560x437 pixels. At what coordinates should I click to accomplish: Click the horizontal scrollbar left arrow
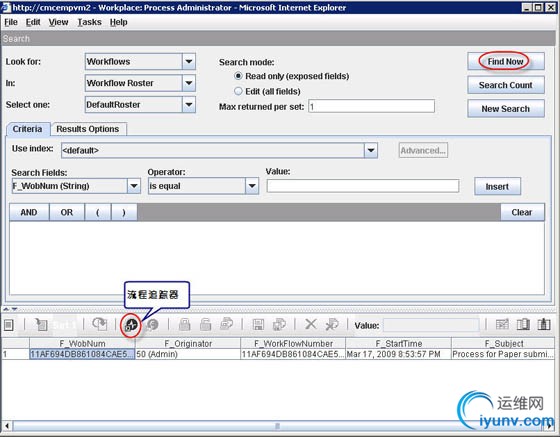[x=7, y=426]
